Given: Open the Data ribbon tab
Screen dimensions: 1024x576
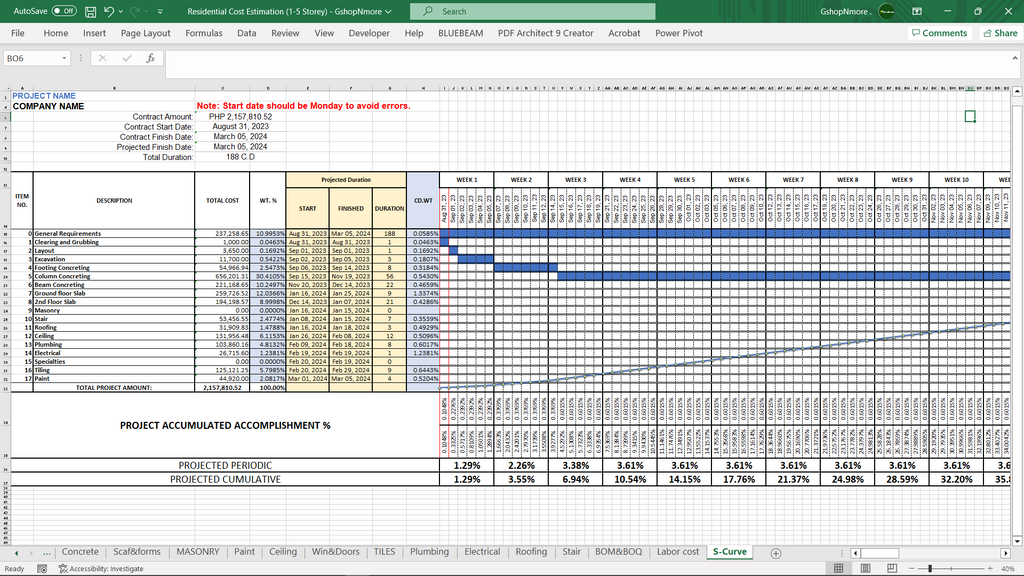Looking at the screenshot, I should pos(246,33).
